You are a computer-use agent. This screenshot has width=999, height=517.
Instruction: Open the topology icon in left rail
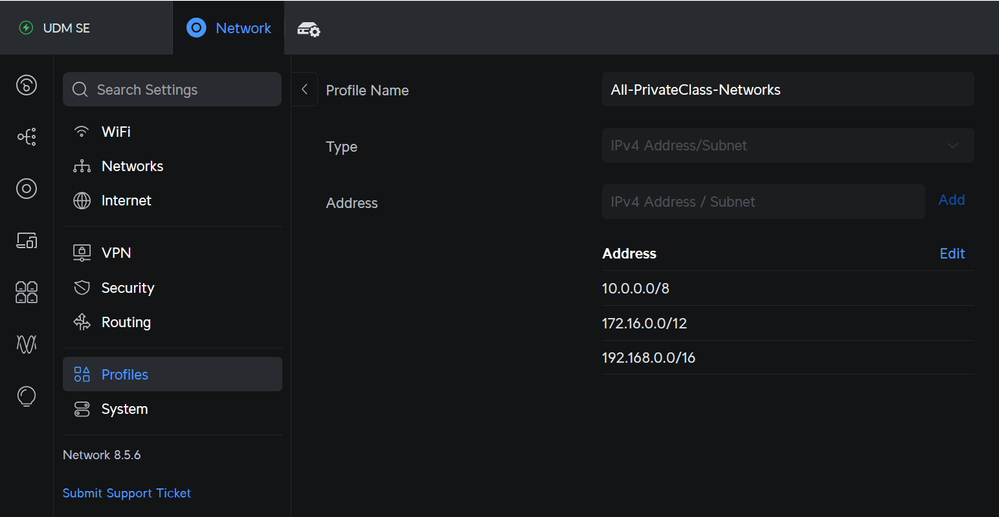[x=27, y=137]
